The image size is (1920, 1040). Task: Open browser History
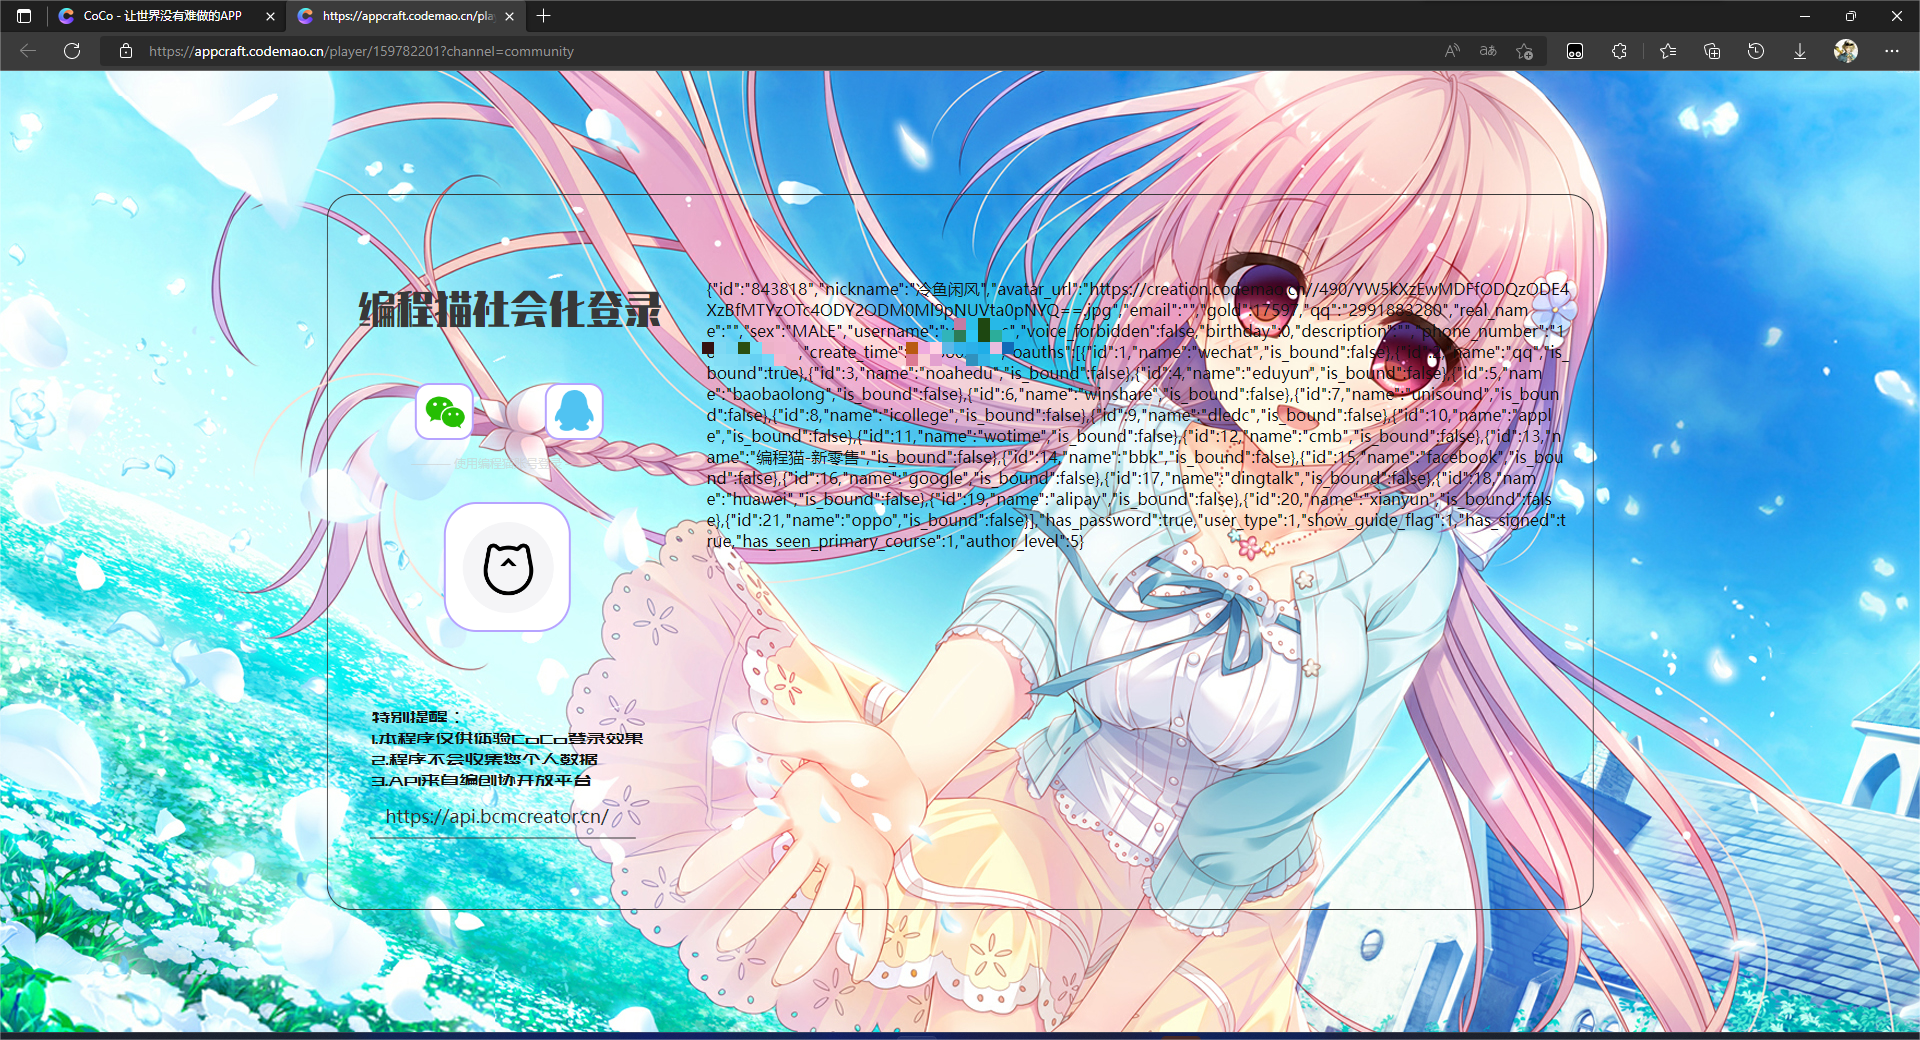click(x=1756, y=51)
